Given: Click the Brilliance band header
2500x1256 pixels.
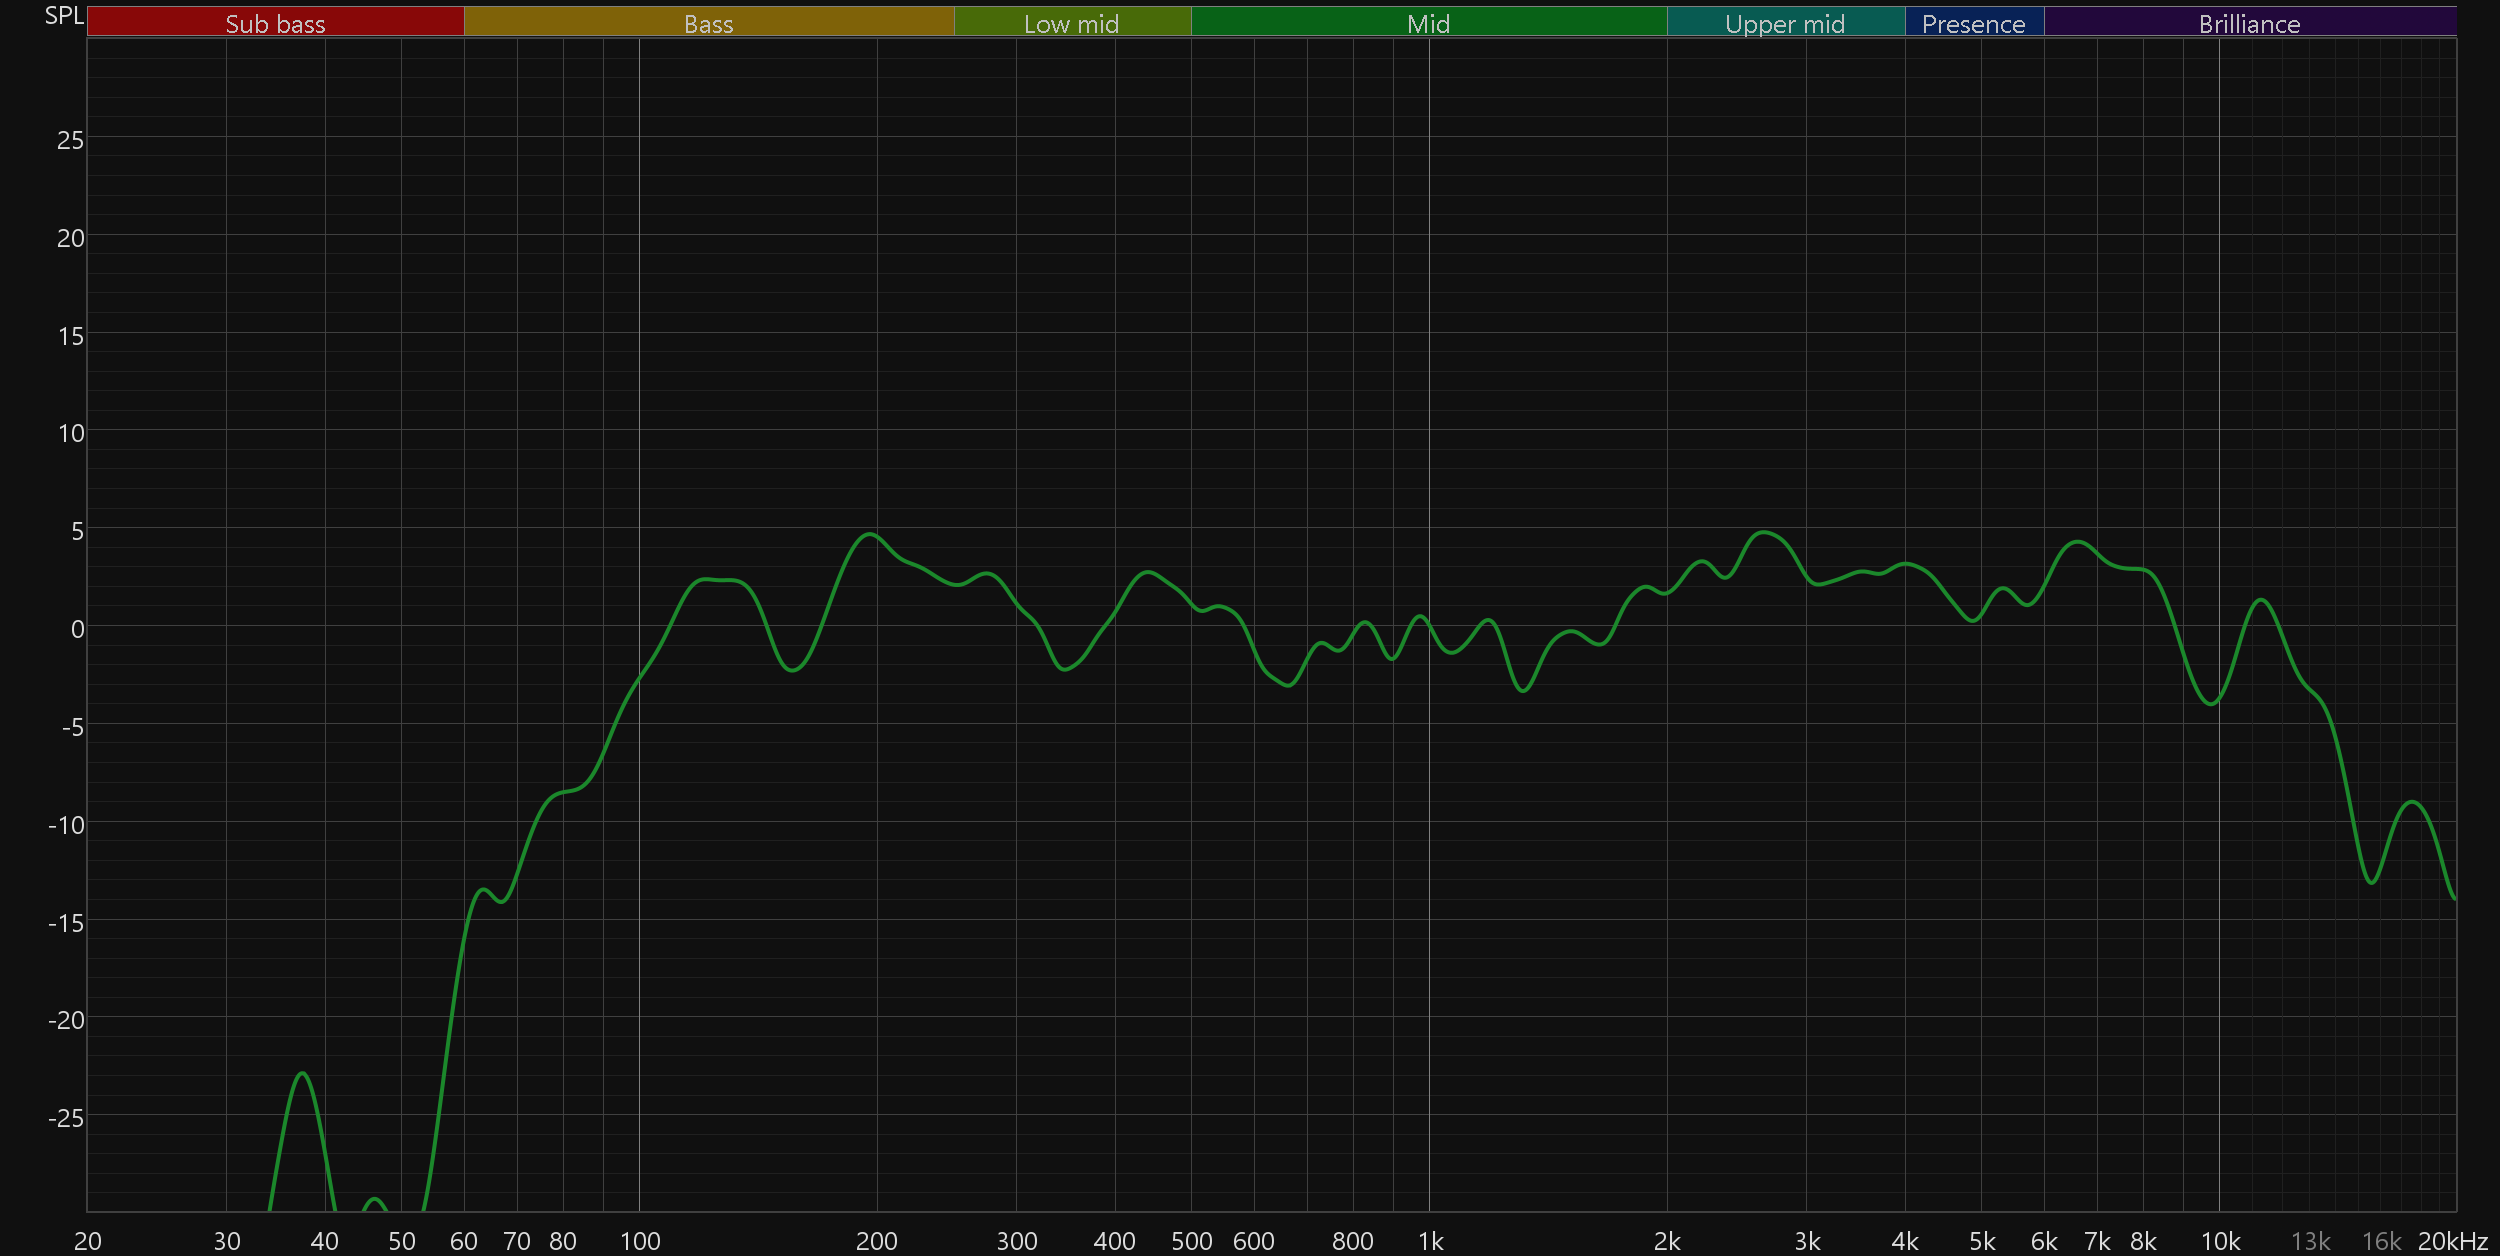Looking at the screenshot, I should (x=2249, y=23).
